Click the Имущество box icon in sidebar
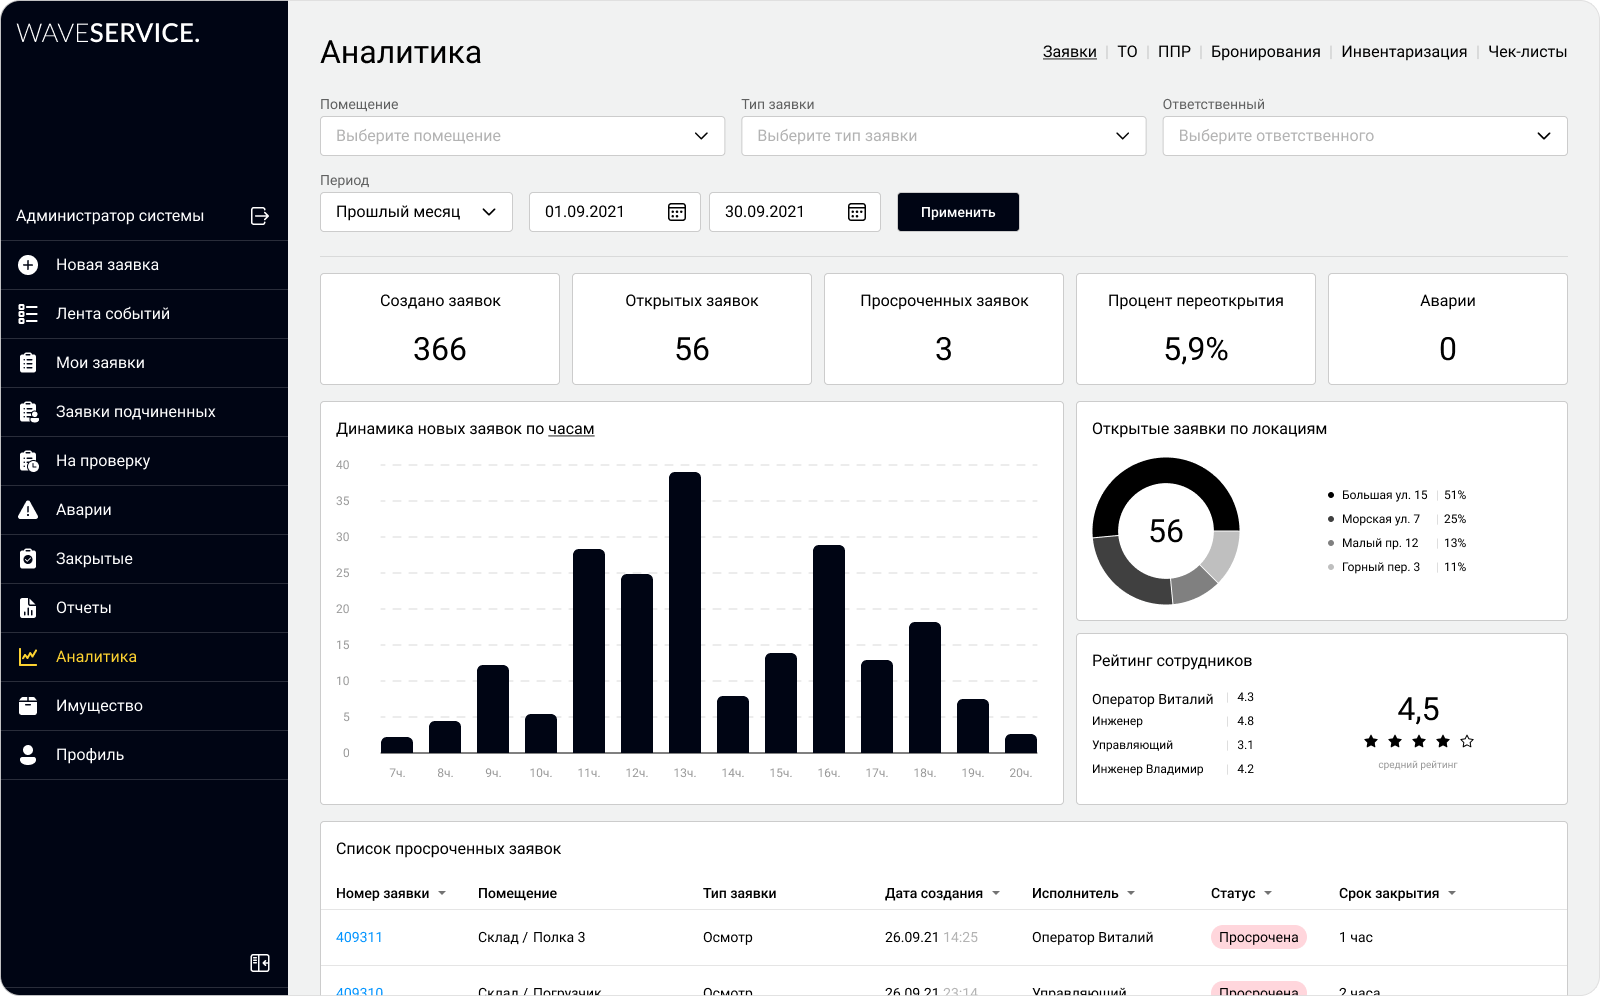The image size is (1600, 996). click(28, 706)
